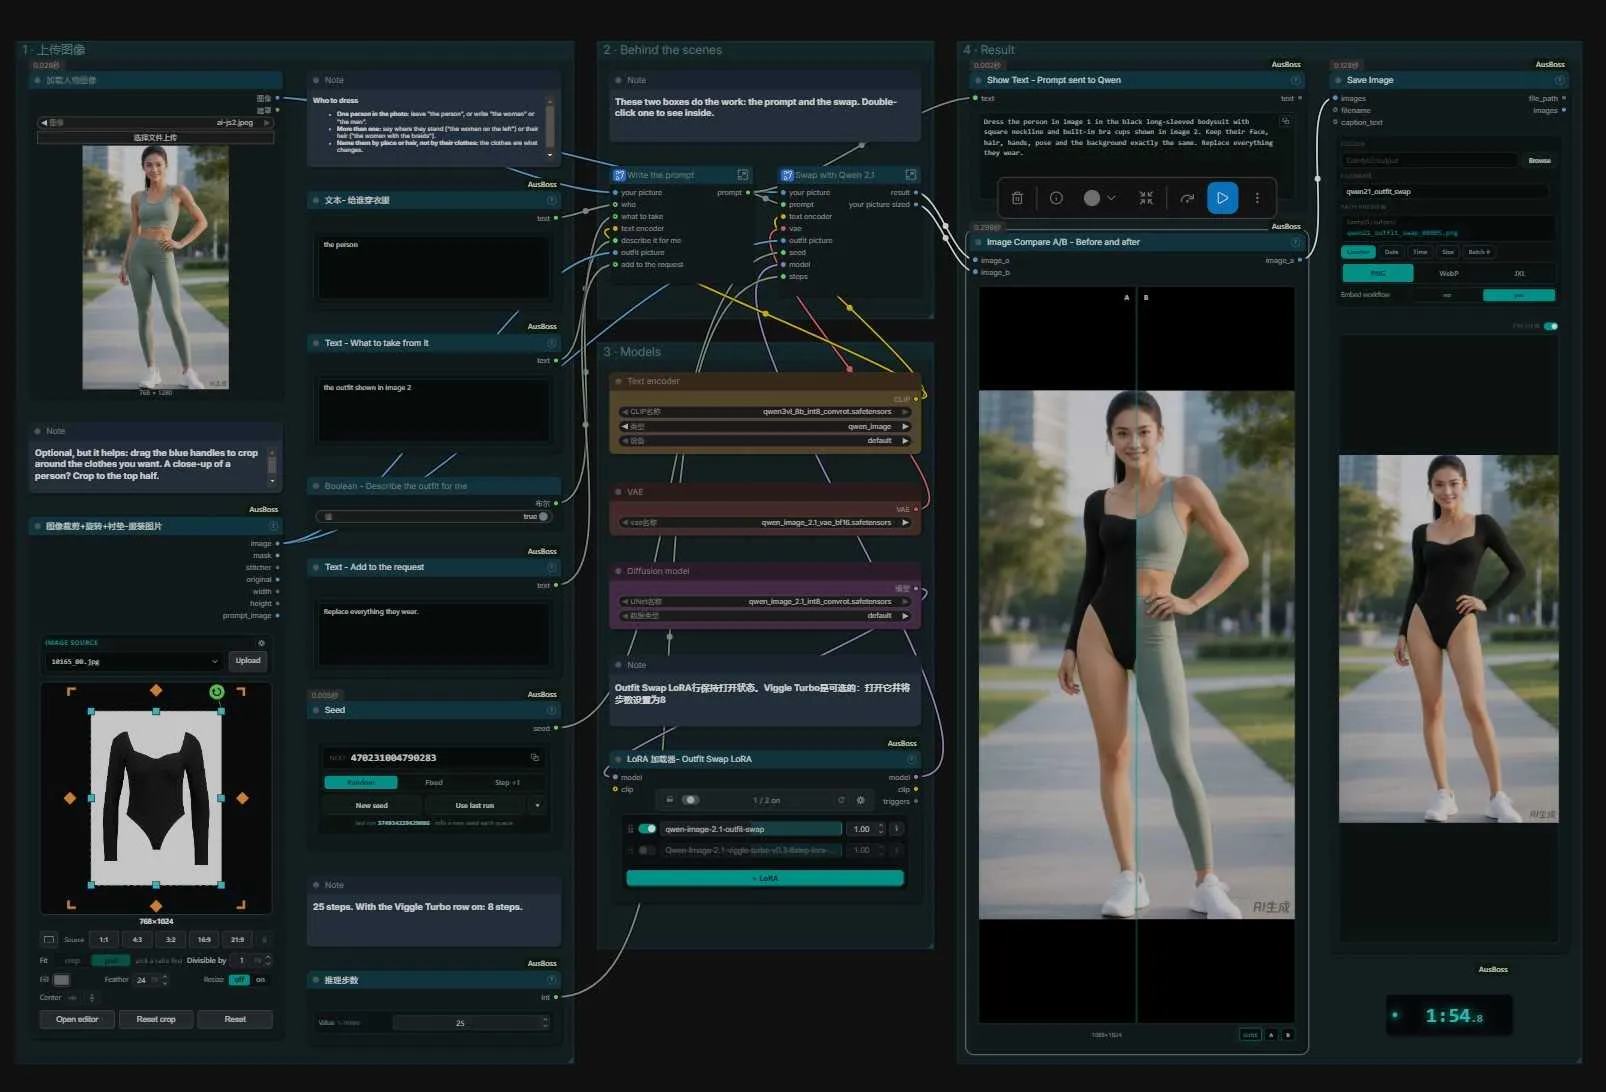Open Image Source settings gear icon
Screen dimensions: 1606x1092
pos(262,643)
